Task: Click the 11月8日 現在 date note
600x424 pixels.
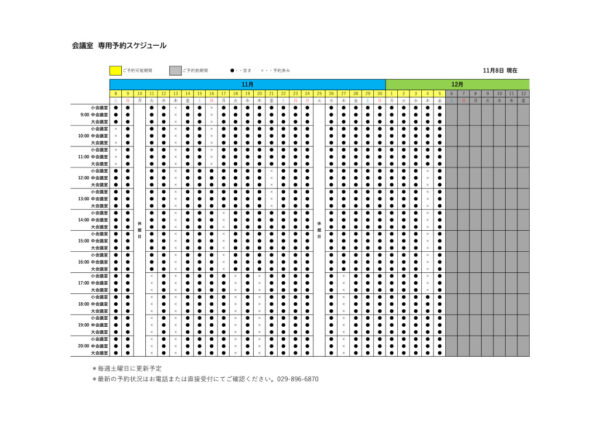Action: click(500, 70)
